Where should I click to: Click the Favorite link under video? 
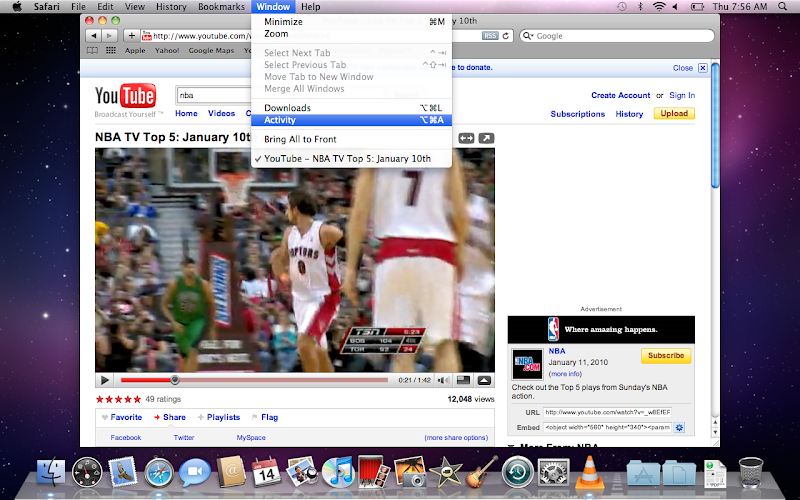click(126, 417)
